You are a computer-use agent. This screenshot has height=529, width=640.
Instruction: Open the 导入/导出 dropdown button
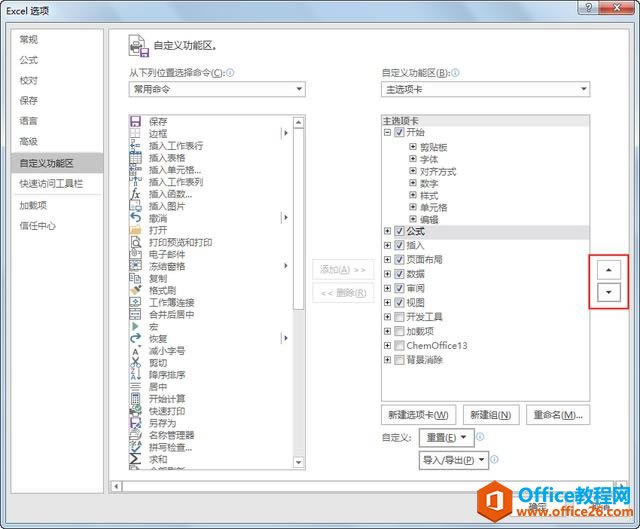pos(453,460)
